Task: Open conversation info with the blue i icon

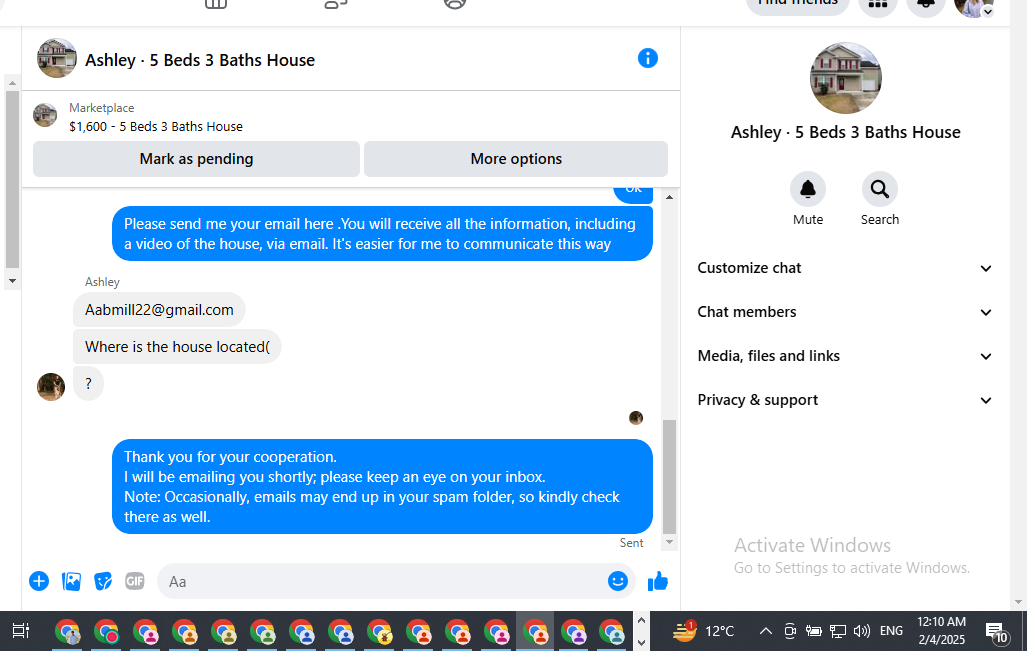Action: [647, 58]
